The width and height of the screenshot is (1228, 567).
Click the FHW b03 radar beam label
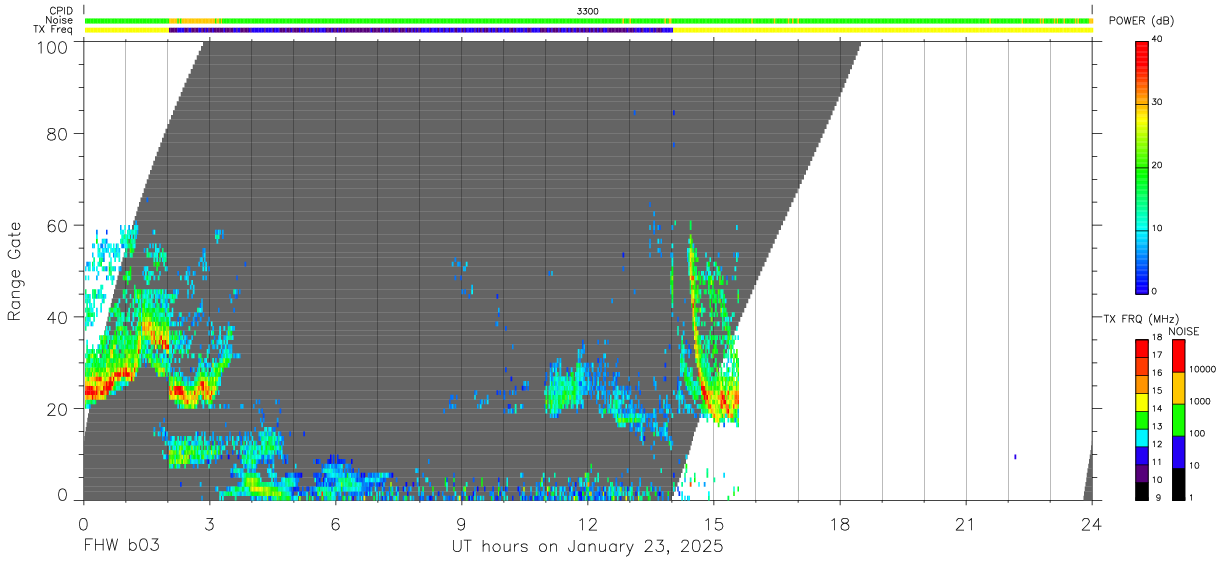pos(122,547)
